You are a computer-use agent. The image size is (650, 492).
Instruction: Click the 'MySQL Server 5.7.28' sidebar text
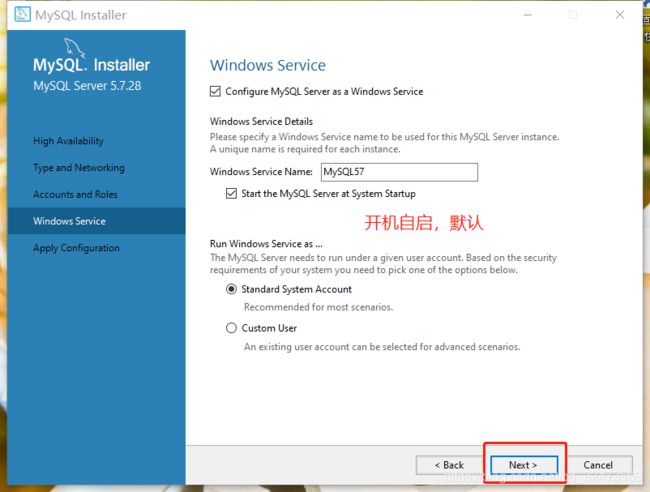(x=87, y=86)
